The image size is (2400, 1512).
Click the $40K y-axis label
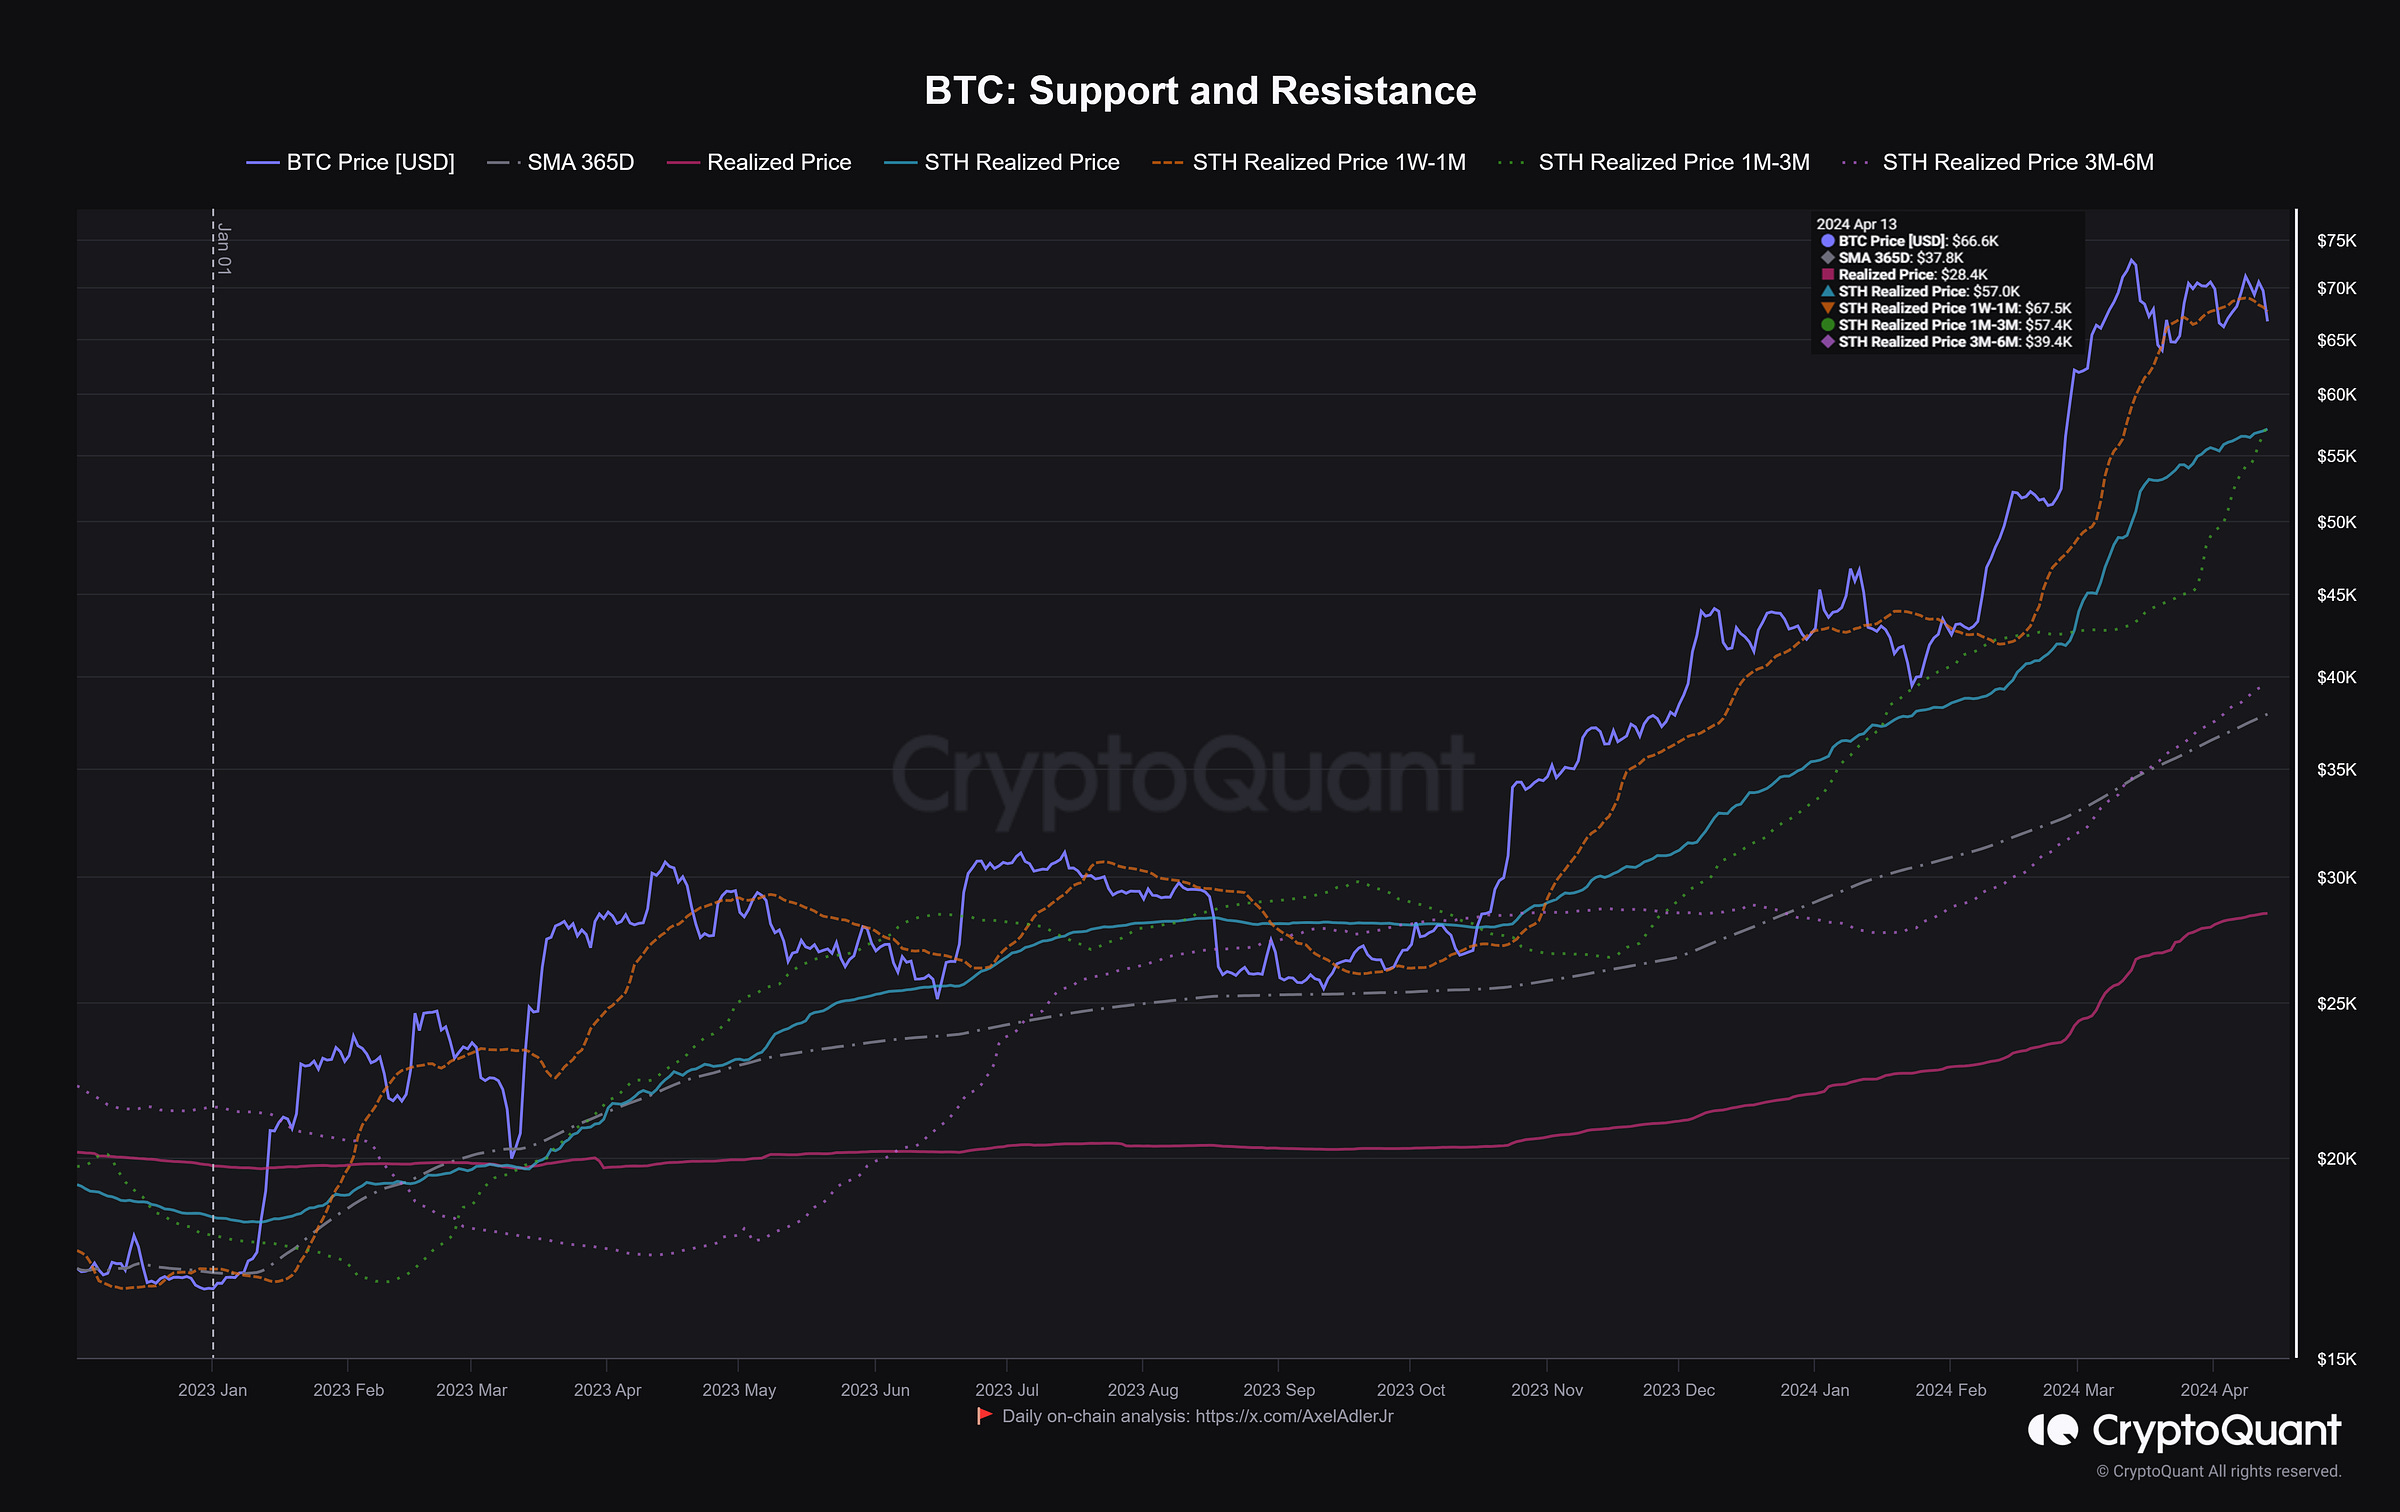pos(2336,677)
